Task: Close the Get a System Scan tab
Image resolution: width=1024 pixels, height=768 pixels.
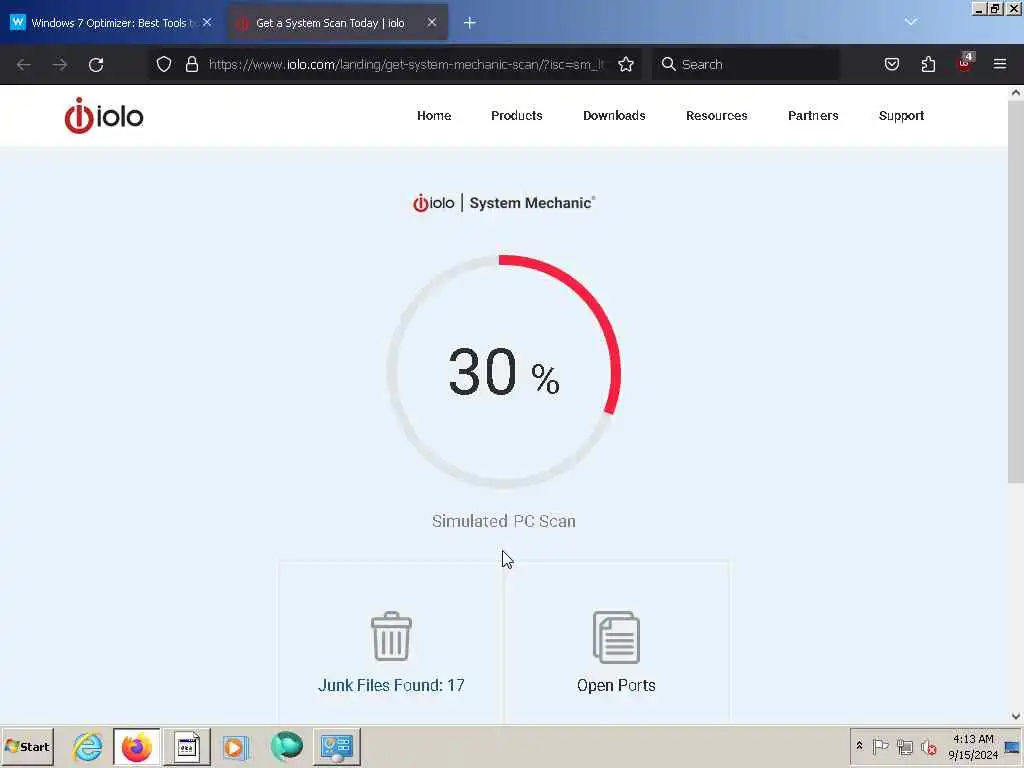Action: (x=432, y=22)
